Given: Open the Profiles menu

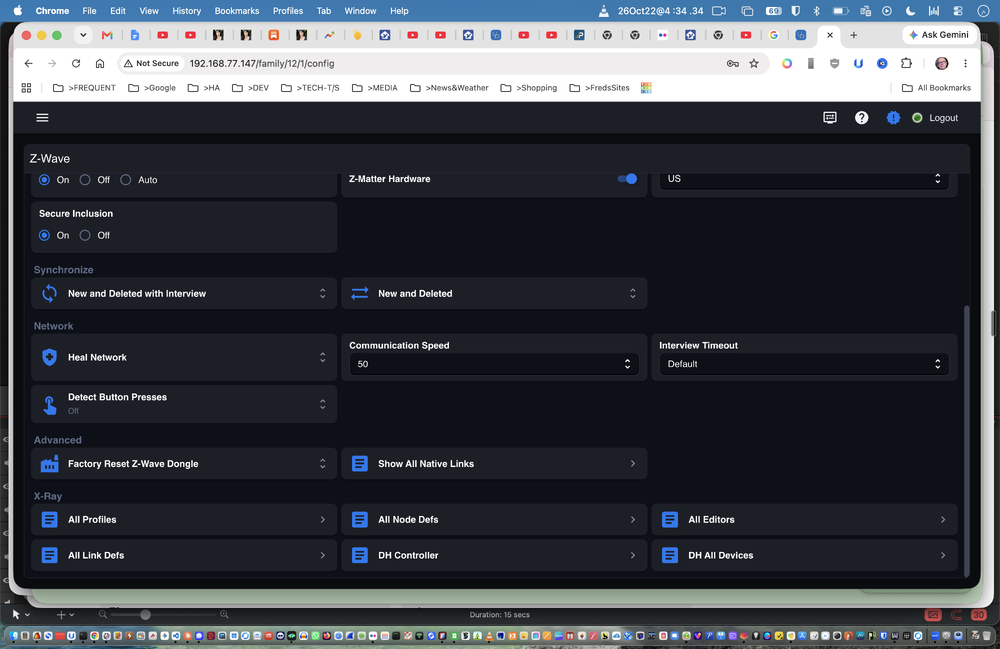Looking at the screenshot, I should (x=288, y=11).
